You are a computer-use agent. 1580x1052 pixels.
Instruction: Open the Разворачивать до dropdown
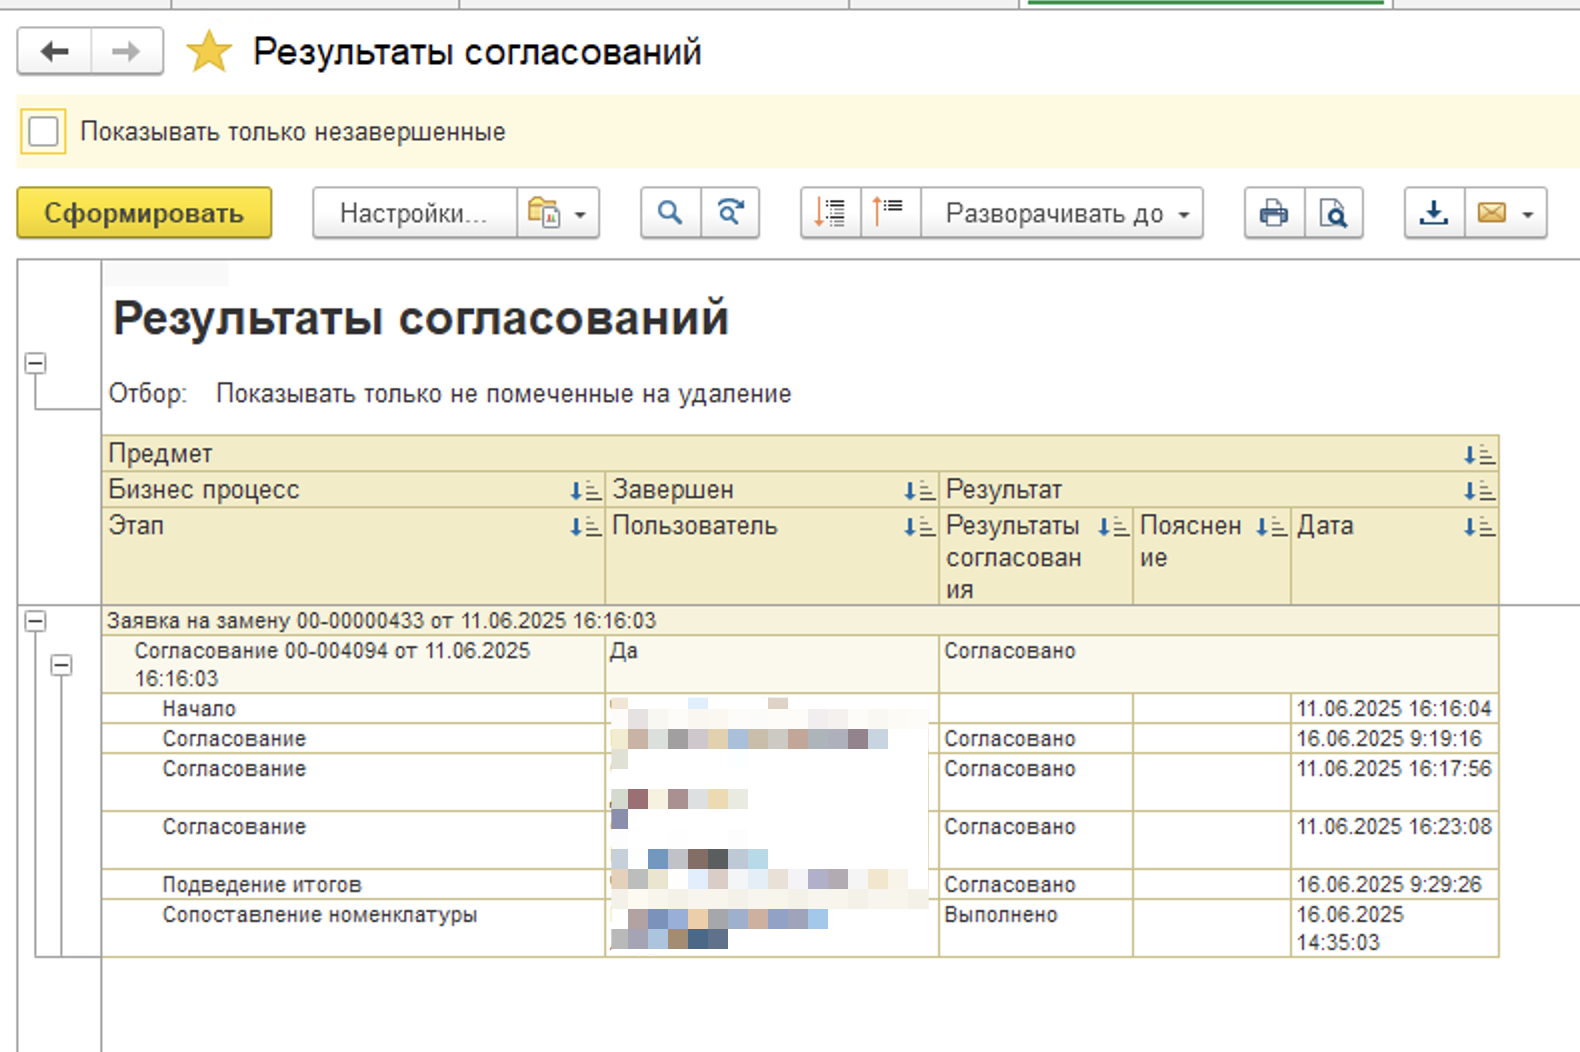click(1061, 213)
